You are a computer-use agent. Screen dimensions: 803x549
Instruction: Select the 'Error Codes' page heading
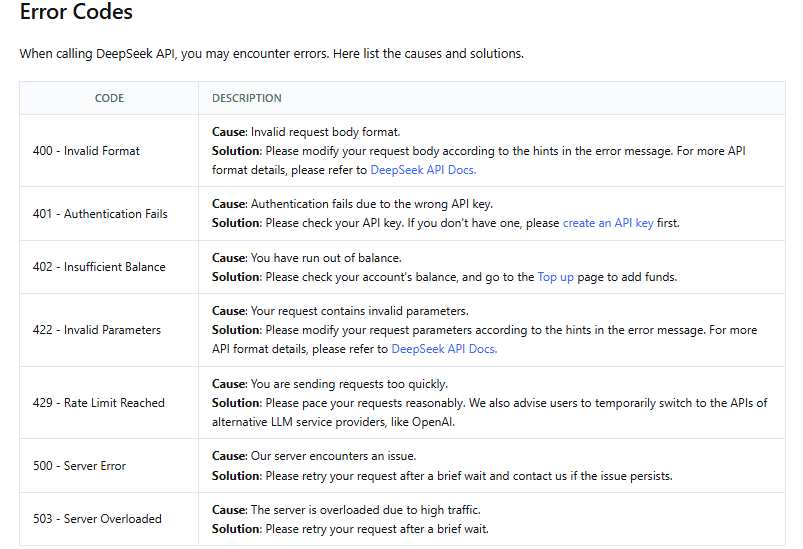(76, 12)
